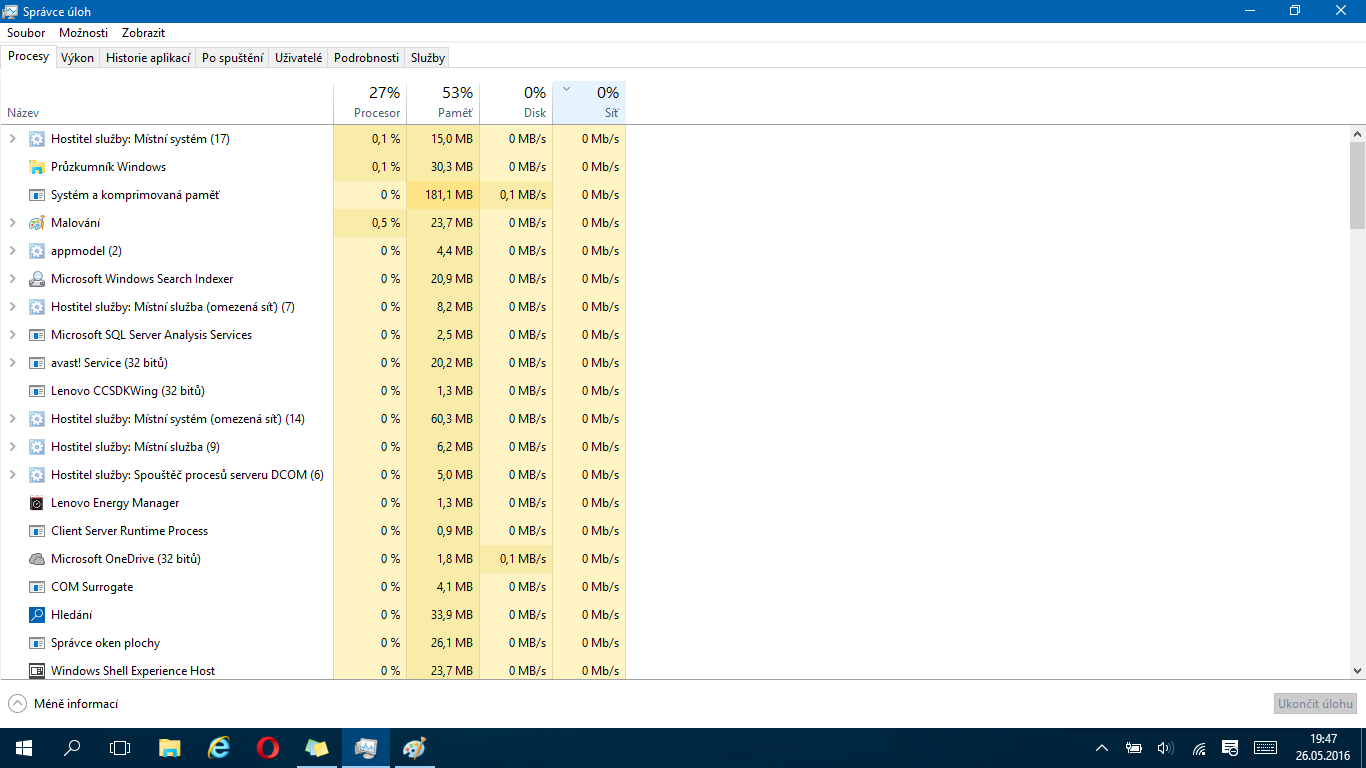Click the Malování paint palette icon
The image size is (1366, 768).
(37, 223)
